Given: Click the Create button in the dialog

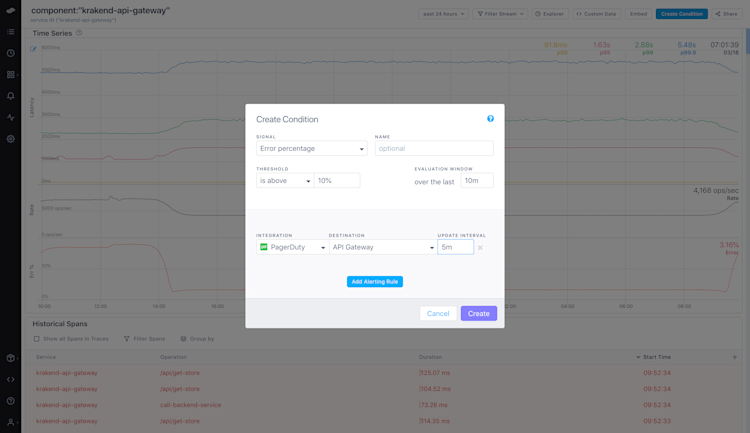Looking at the screenshot, I should [478, 313].
